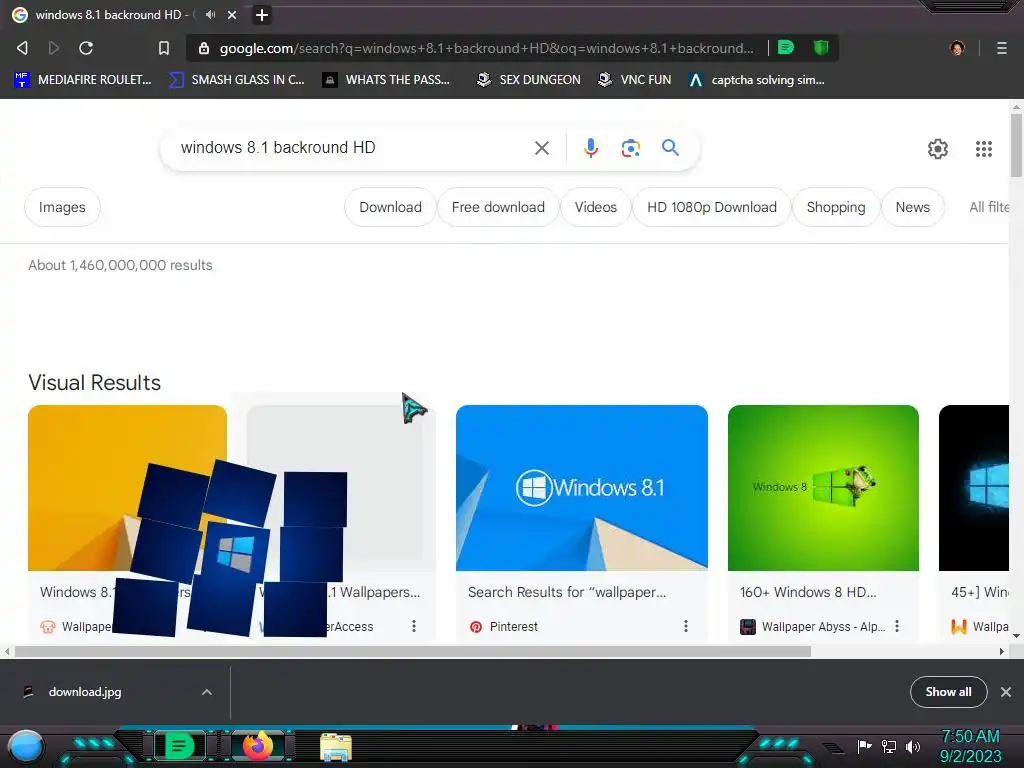Open the green Windows 8 frog thumbnail

(823, 488)
